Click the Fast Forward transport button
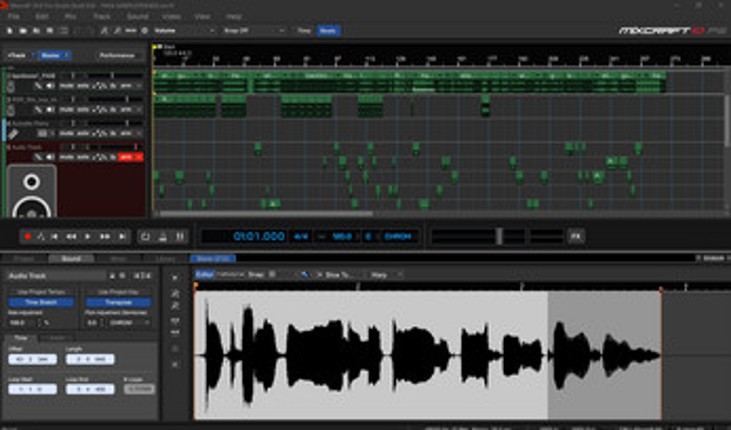This screenshot has width=731, height=430. [x=104, y=236]
